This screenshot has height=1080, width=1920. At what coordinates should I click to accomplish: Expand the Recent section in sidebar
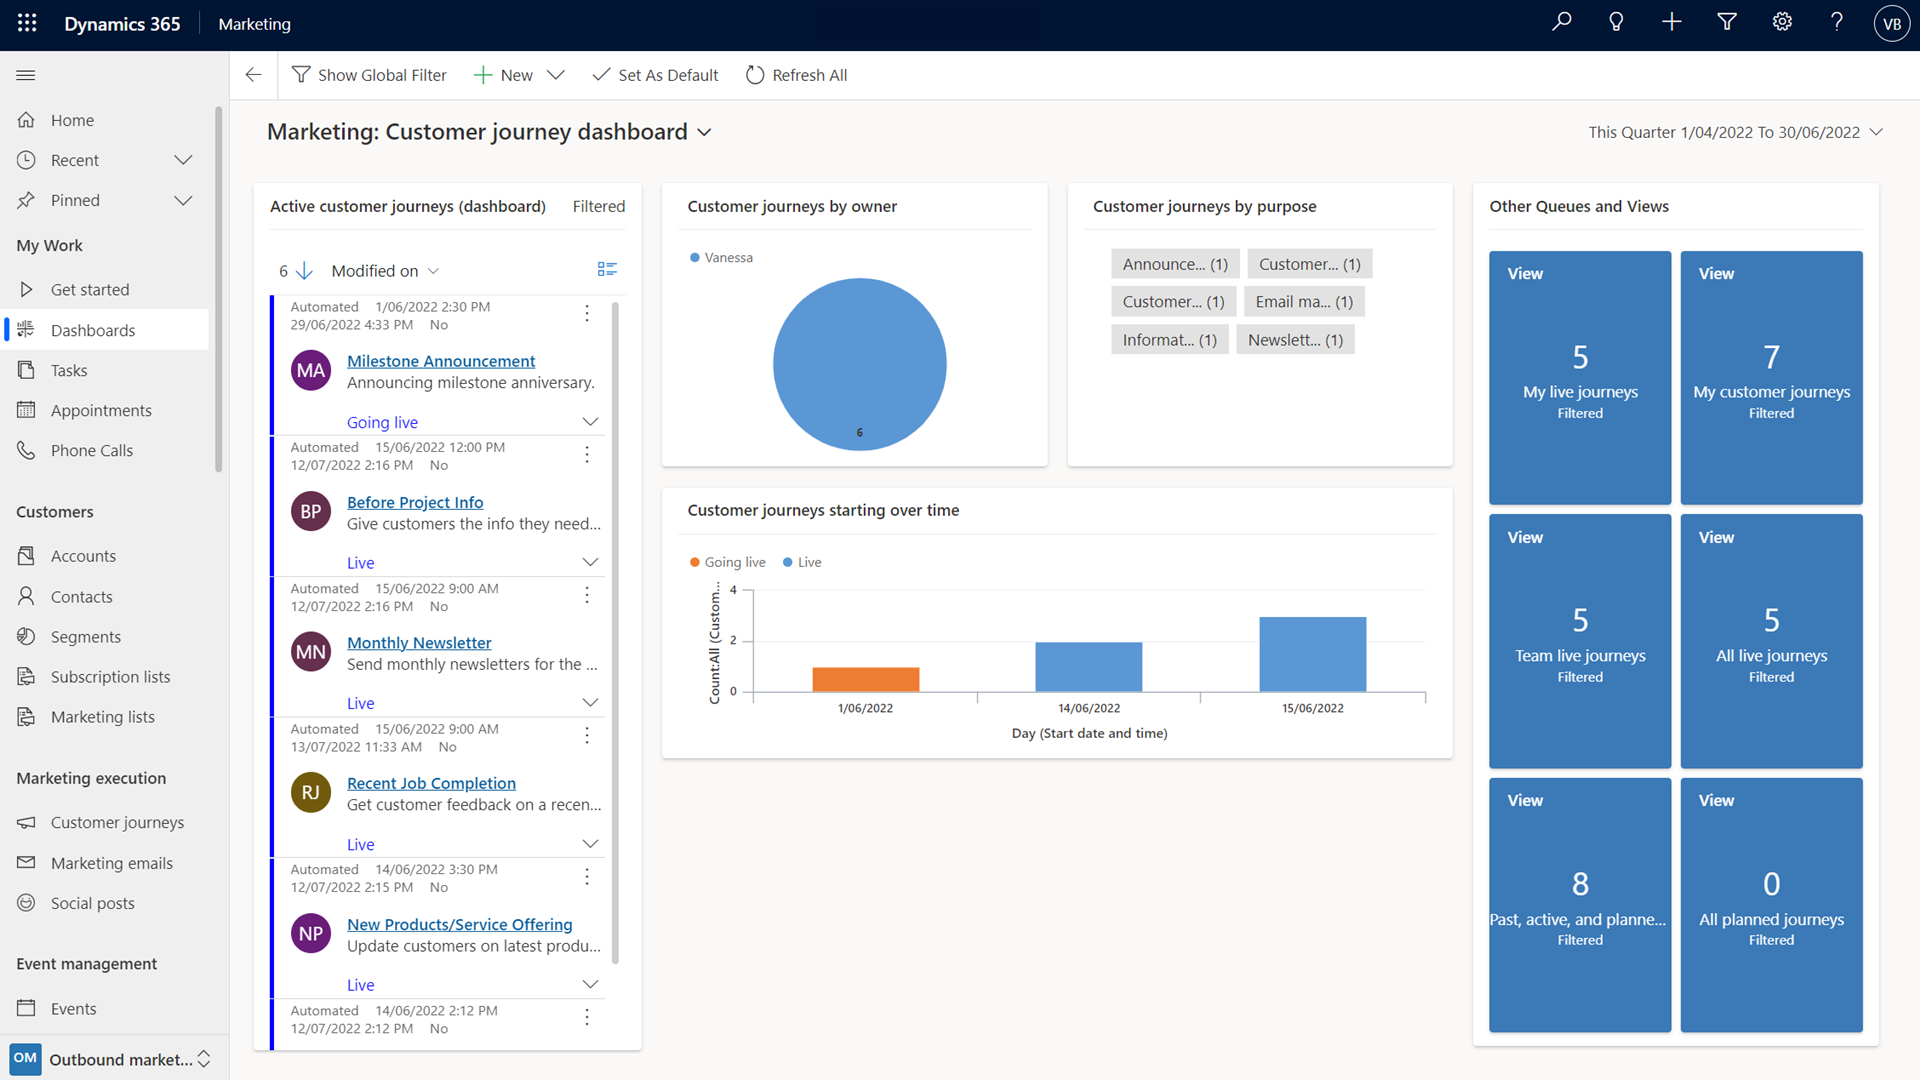click(183, 160)
